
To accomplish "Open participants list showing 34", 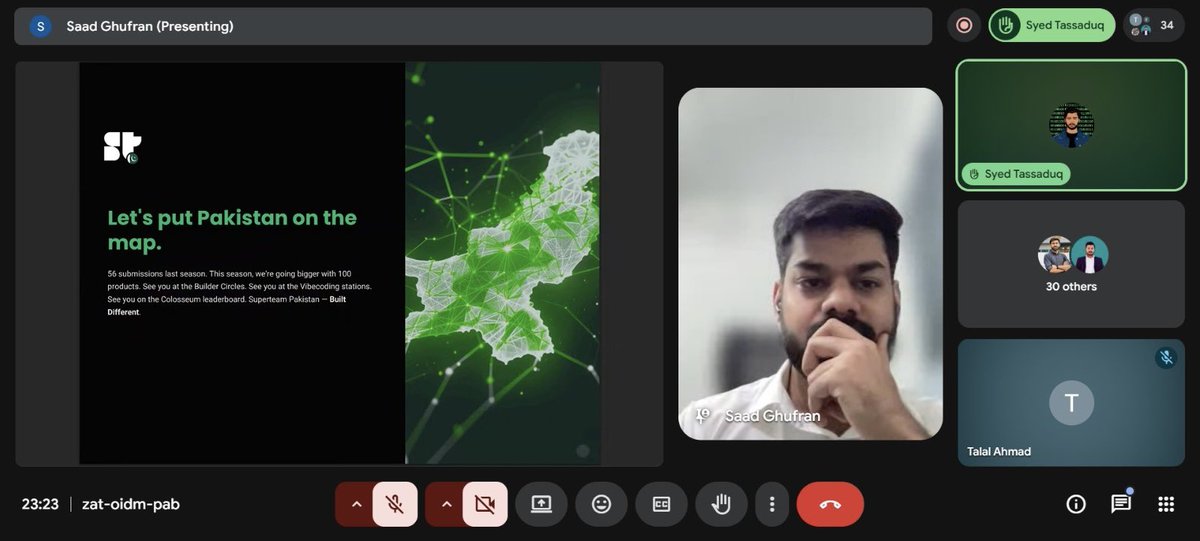I will pos(1153,25).
